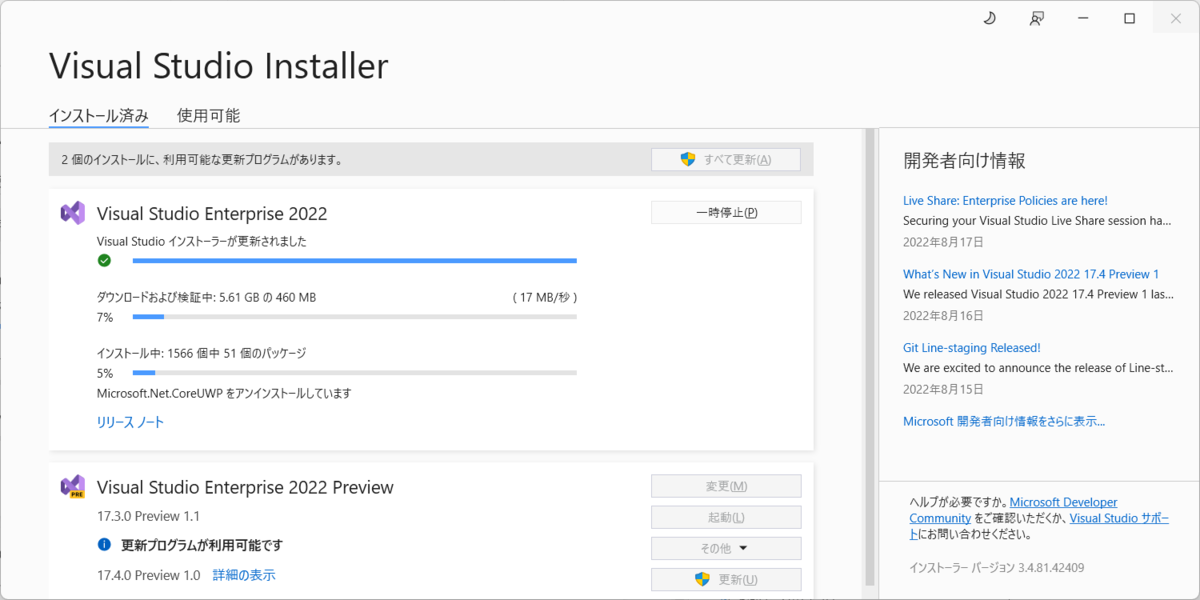Open the Visual Studio サポート link
1200x600 pixels.
point(1119,518)
